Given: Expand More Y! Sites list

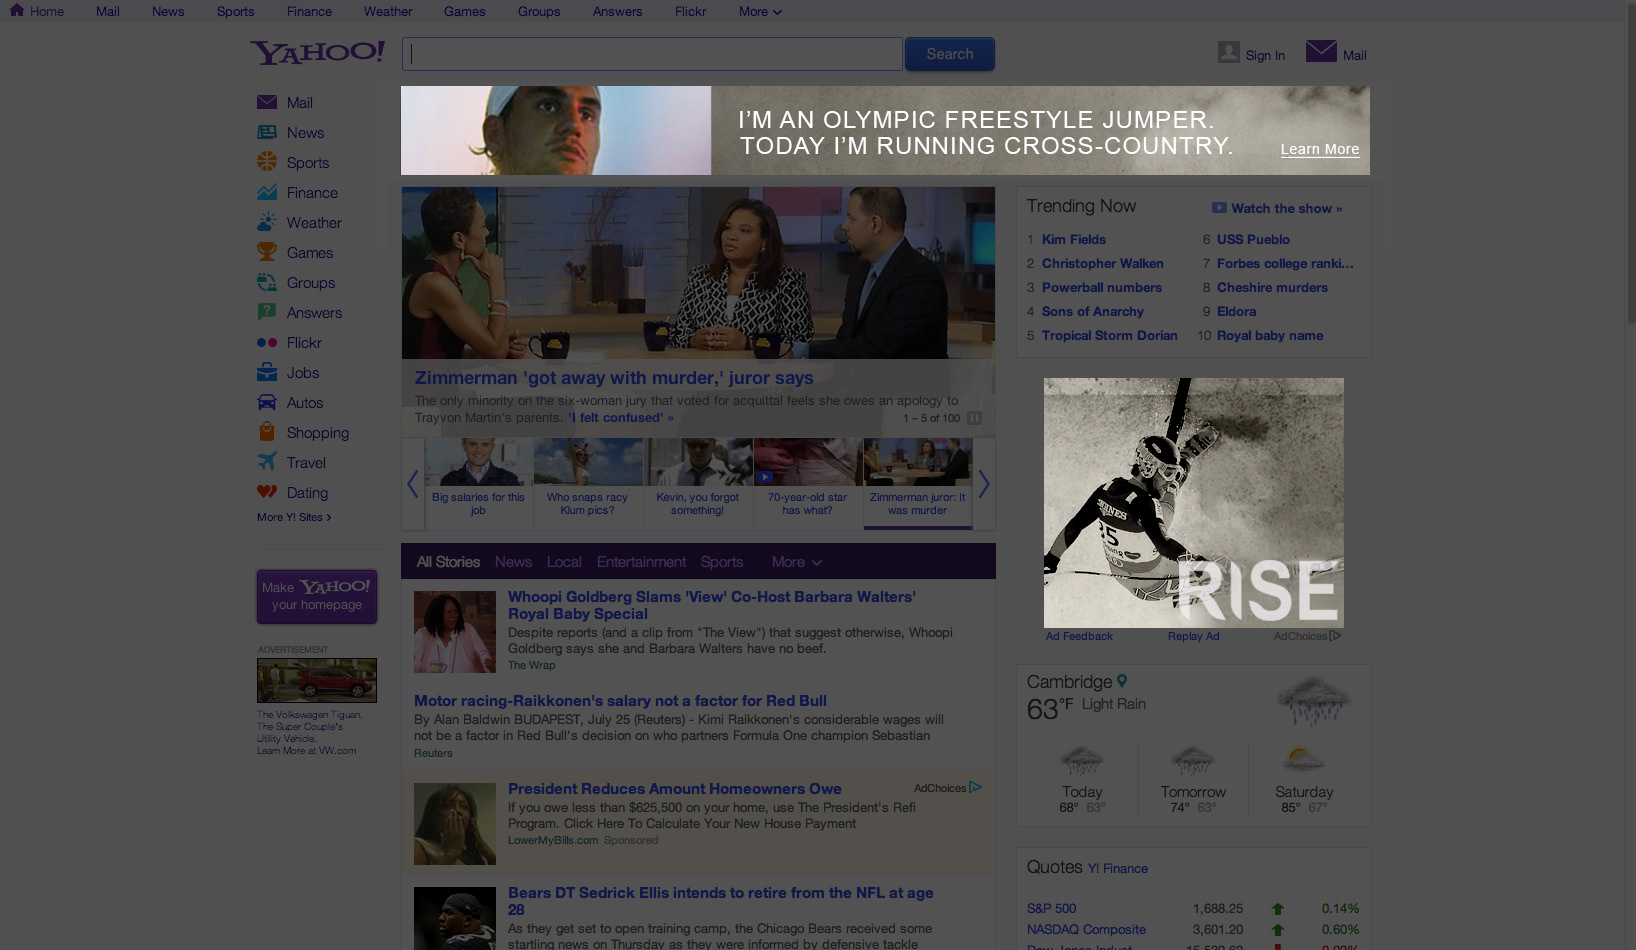Looking at the screenshot, I should point(293,517).
